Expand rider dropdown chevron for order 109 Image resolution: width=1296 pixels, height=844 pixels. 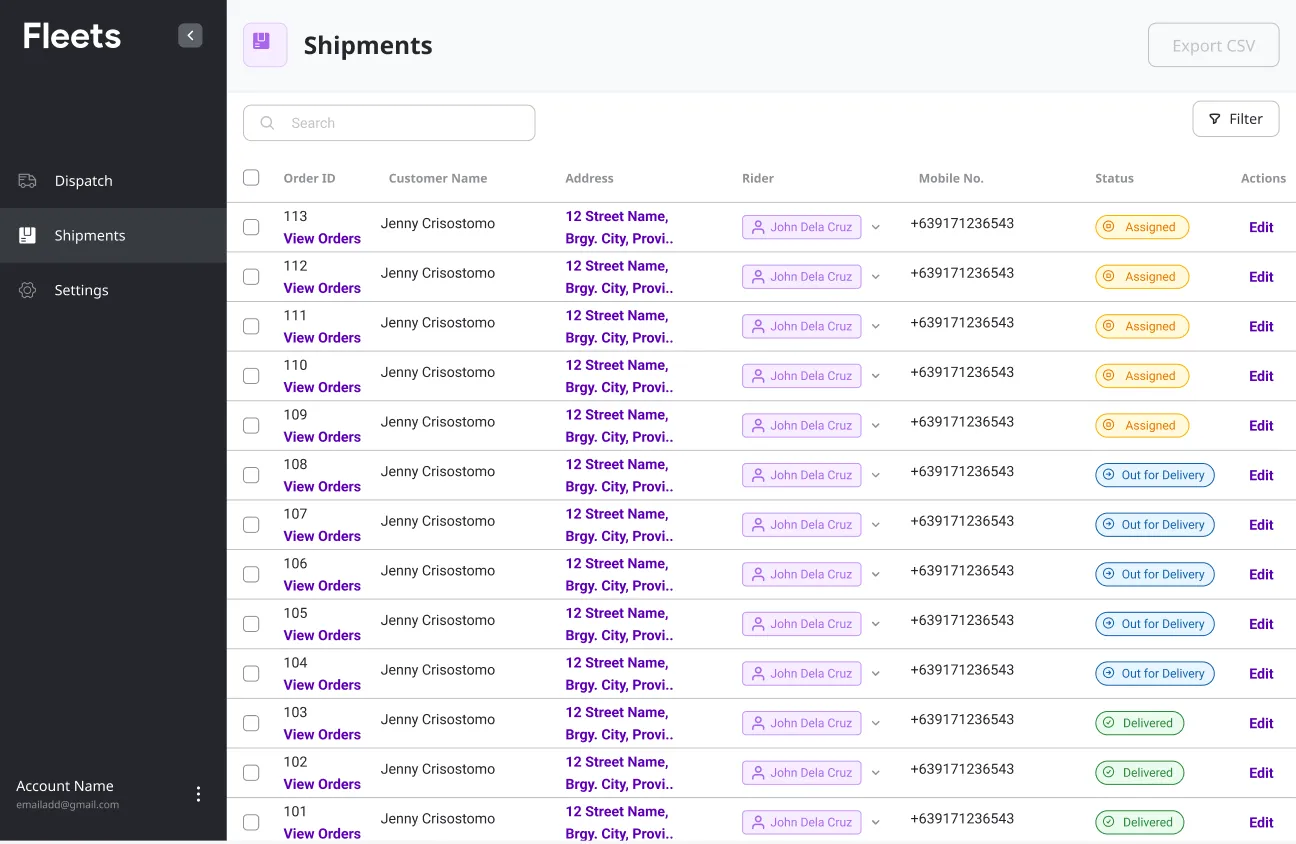(875, 425)
